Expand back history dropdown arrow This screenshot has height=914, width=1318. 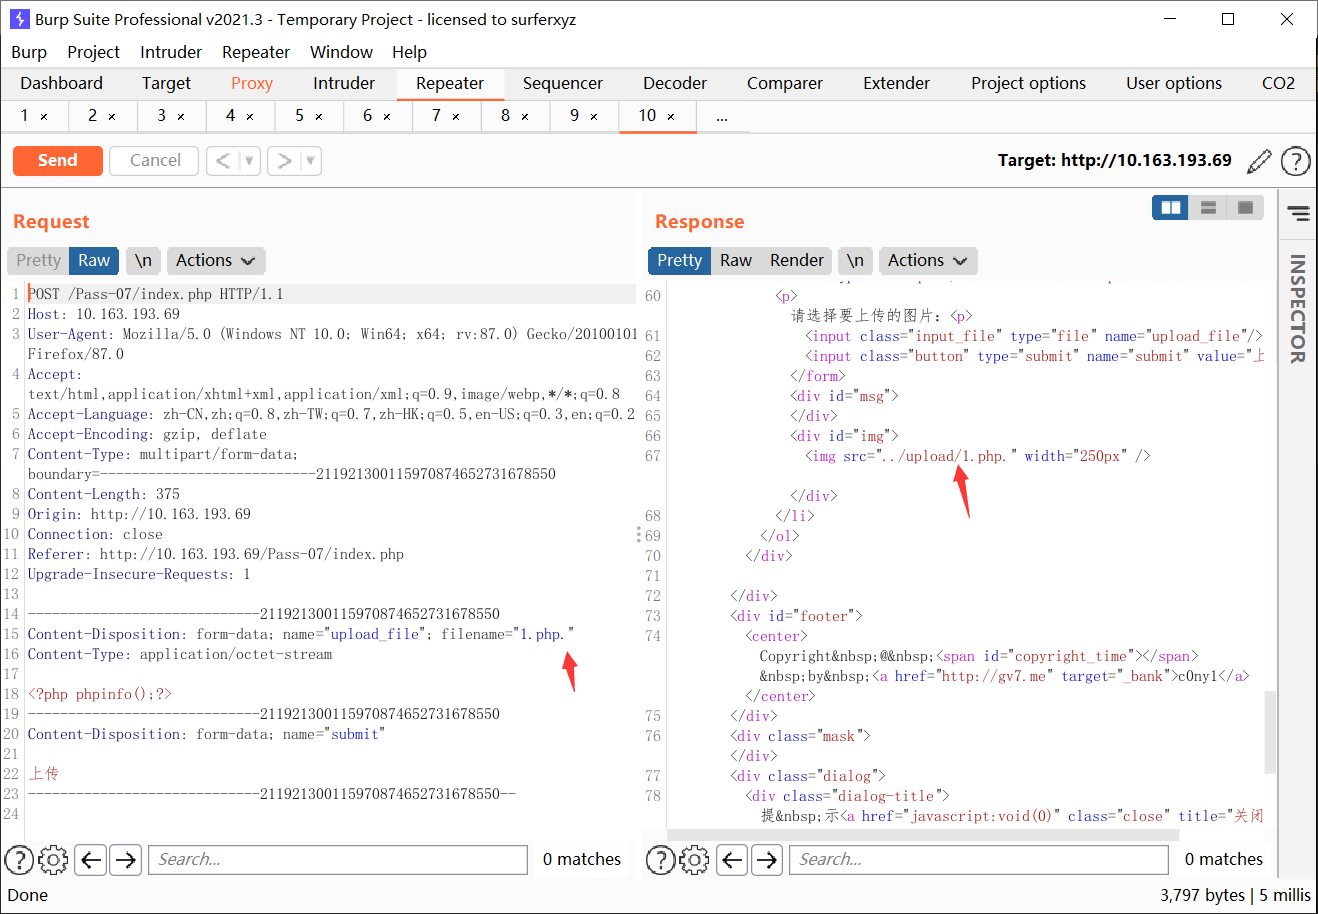pos(249,160)
